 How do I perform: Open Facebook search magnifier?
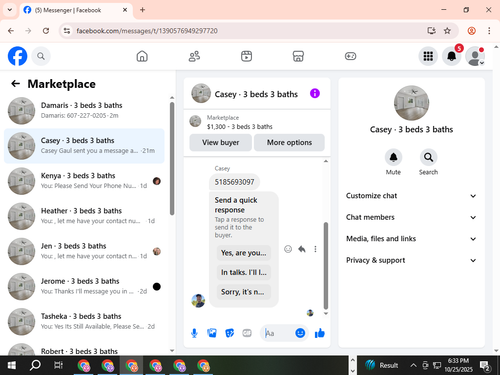point(41,56)
